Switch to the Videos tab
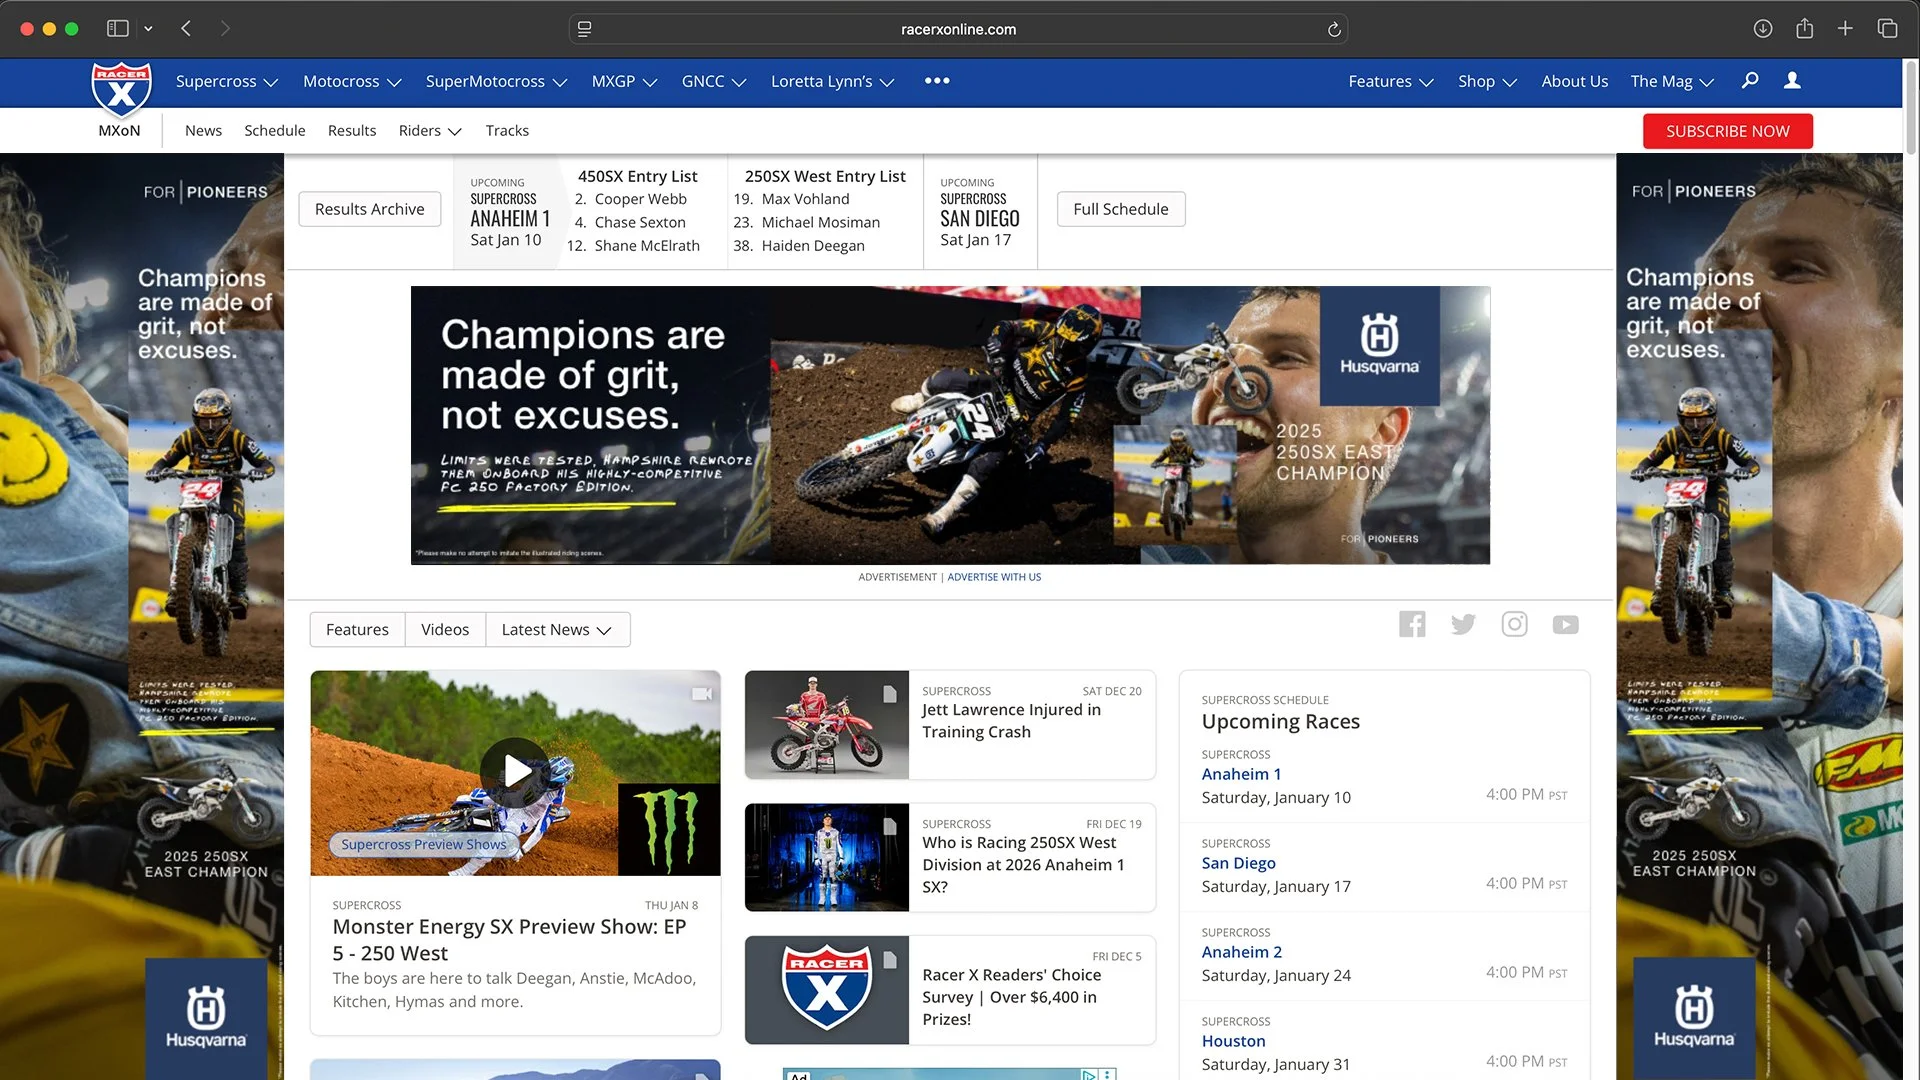The image size is (1920, 1080). tap(445, 630)
